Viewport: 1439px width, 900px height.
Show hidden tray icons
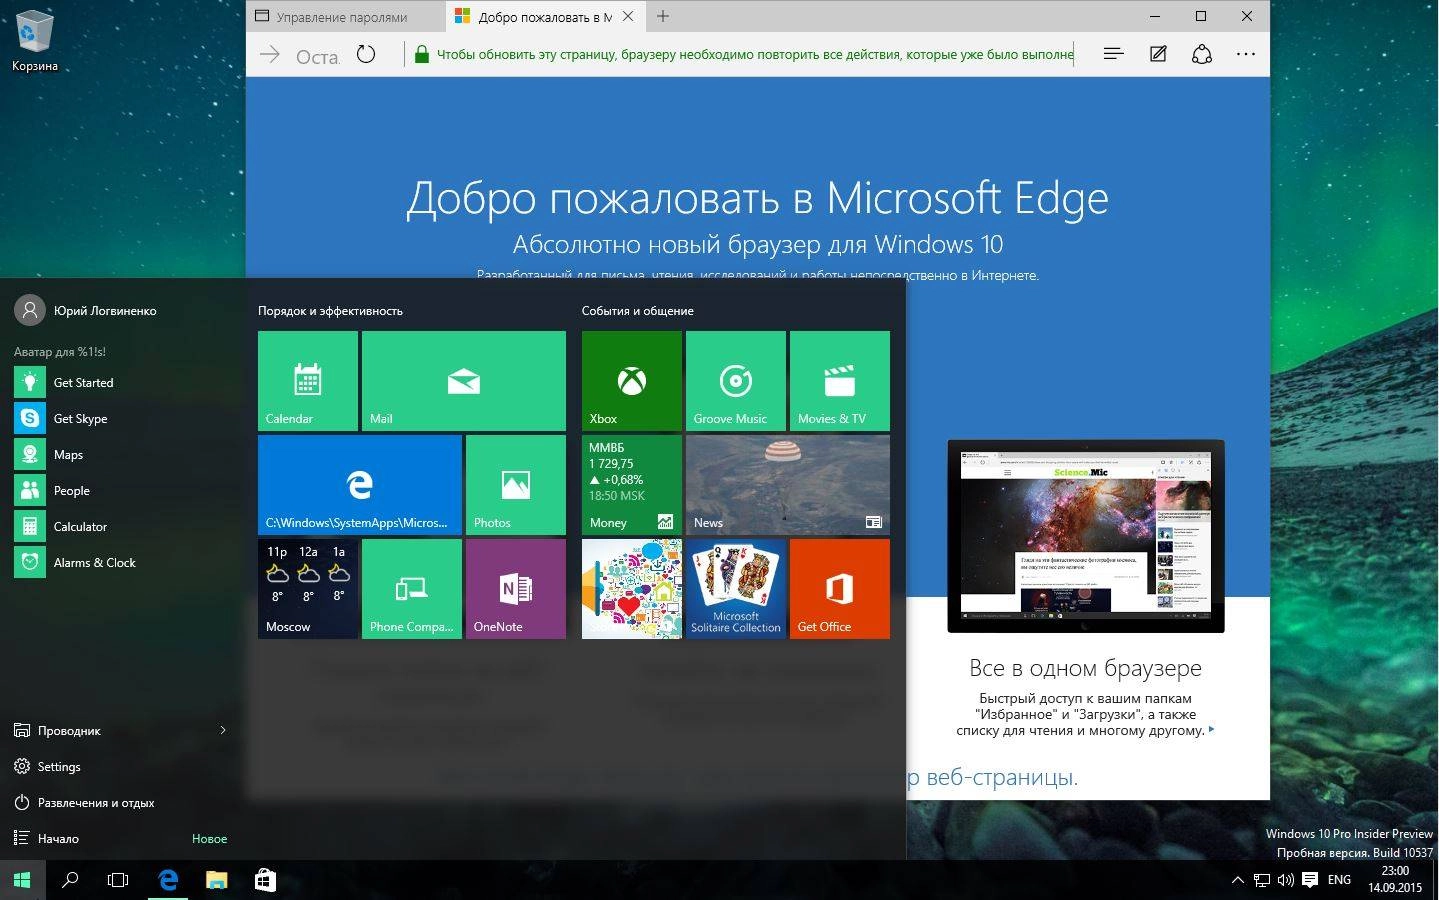tap(1237, 880)
